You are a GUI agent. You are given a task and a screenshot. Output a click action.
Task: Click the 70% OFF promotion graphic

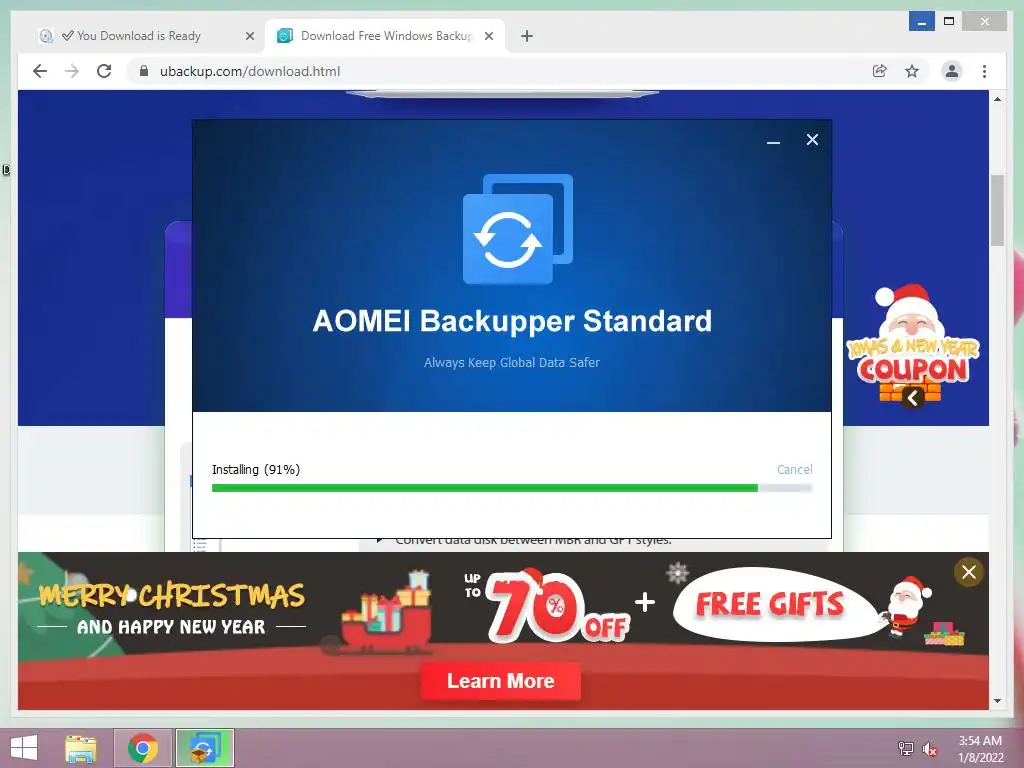click(x=547, y=607)
